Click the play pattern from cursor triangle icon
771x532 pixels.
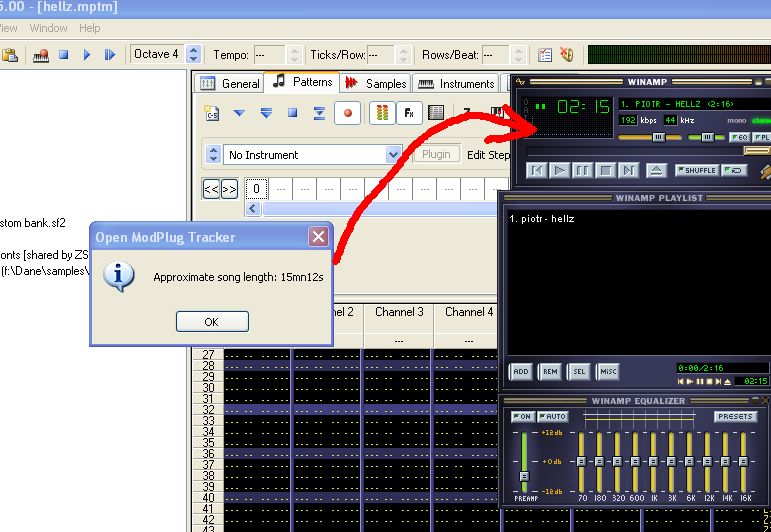pyautogui.click(x=239, y=113)
